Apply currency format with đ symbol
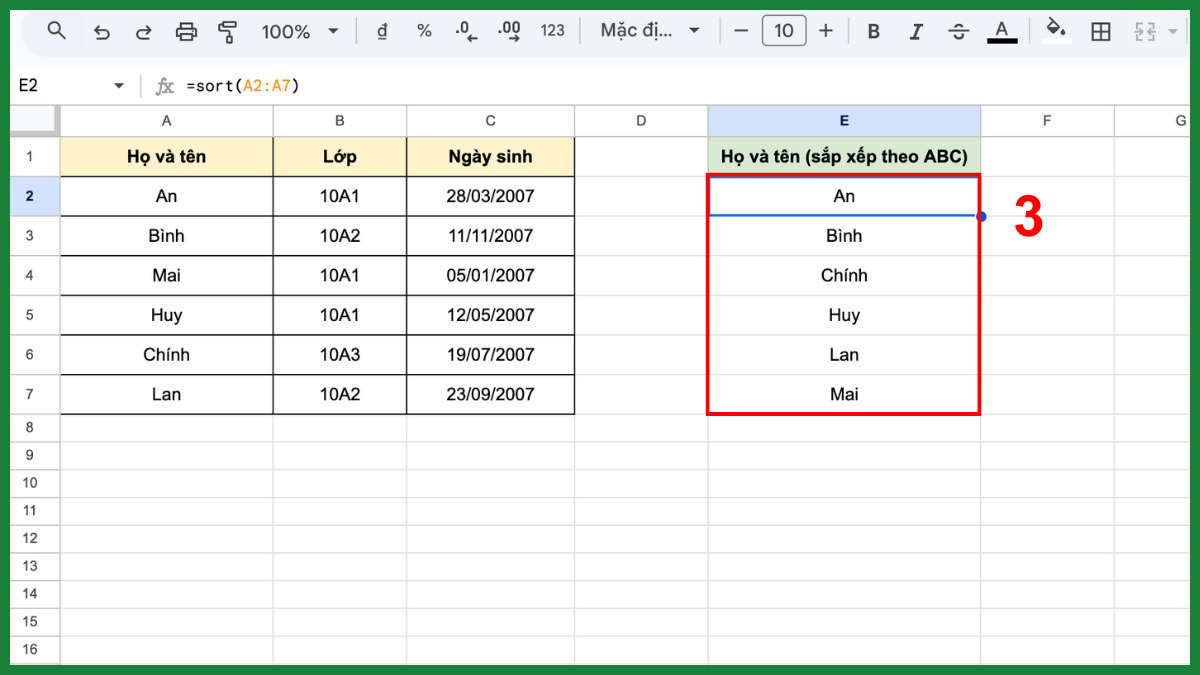The image size is (1200, 675). [x=381, y=30]
